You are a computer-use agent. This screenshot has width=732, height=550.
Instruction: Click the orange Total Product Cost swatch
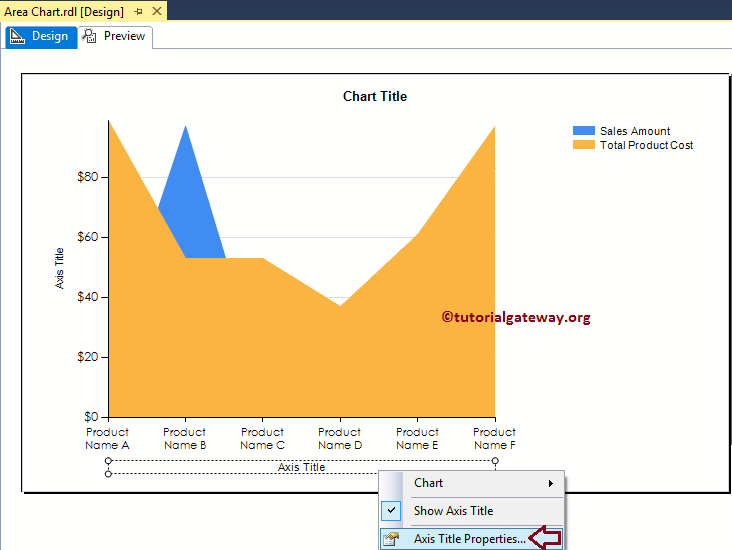[x=584, y=145]
